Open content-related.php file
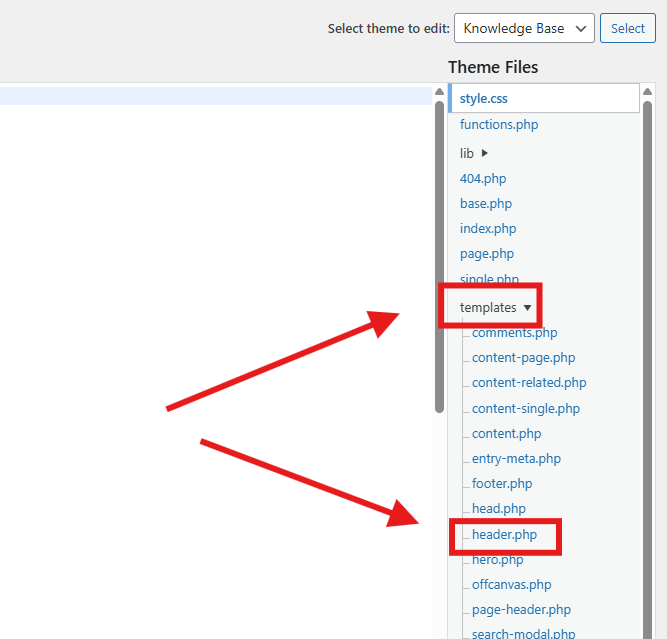Screen dimensions: 667x639 (529, 383)
